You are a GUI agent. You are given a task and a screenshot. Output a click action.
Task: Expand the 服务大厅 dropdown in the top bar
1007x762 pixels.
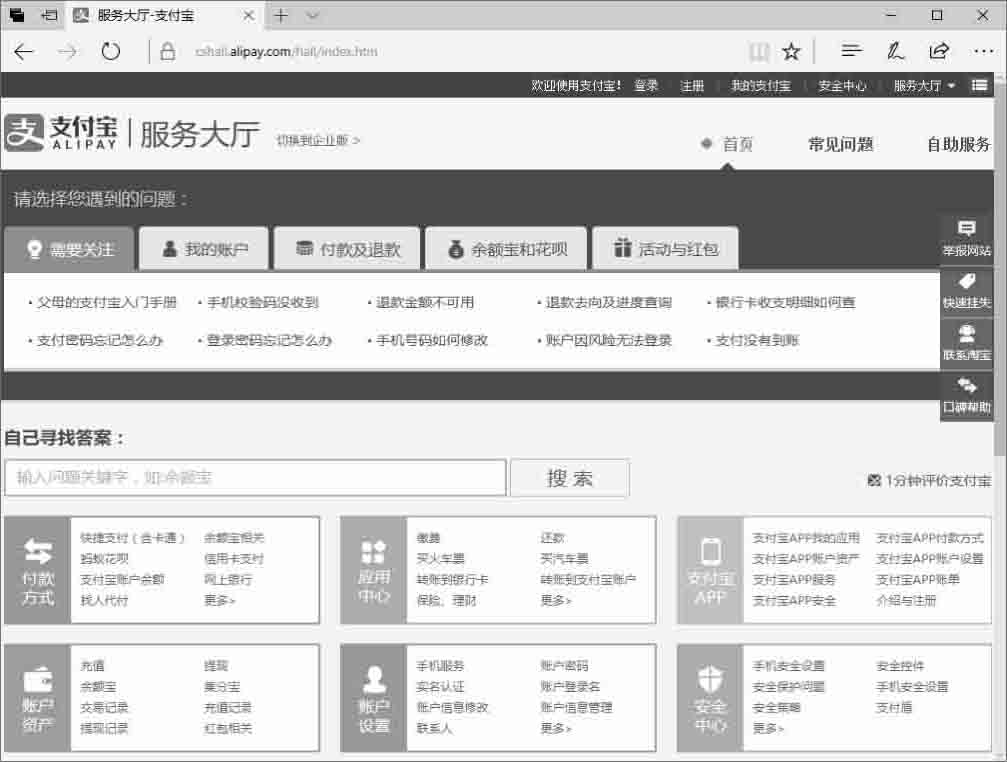coord(924,85)
